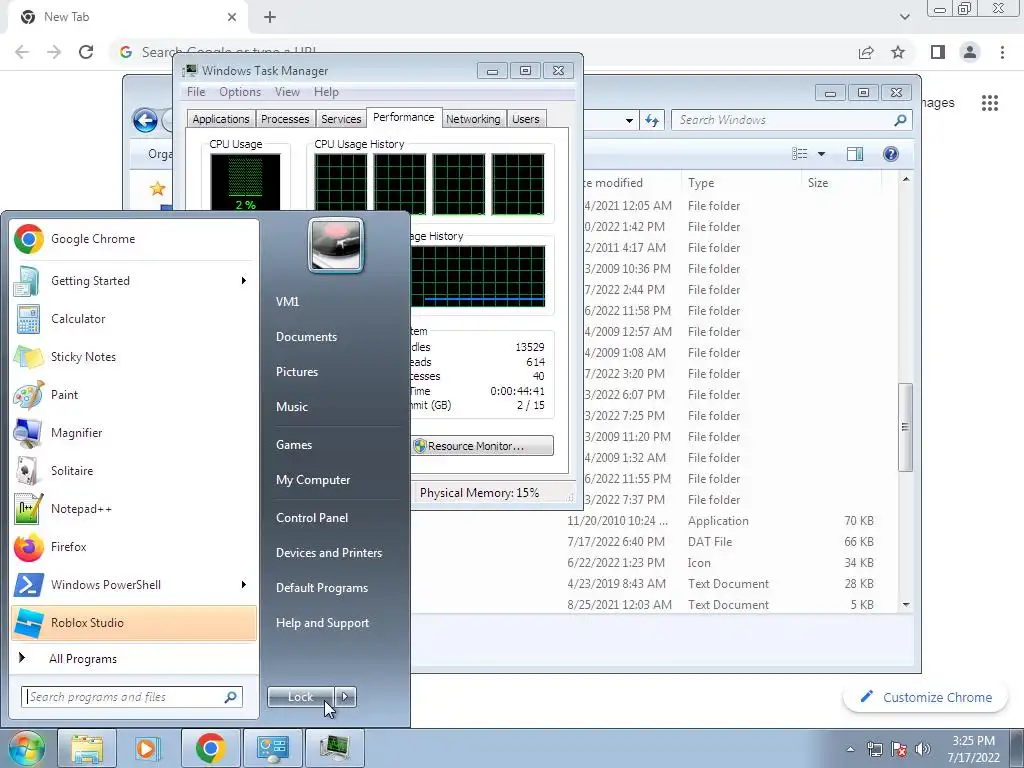Image resolution: width=1024 pixels, height=768 pixels.
Task: Refresh Explorer address bar
Action: [x=652, y=120]
